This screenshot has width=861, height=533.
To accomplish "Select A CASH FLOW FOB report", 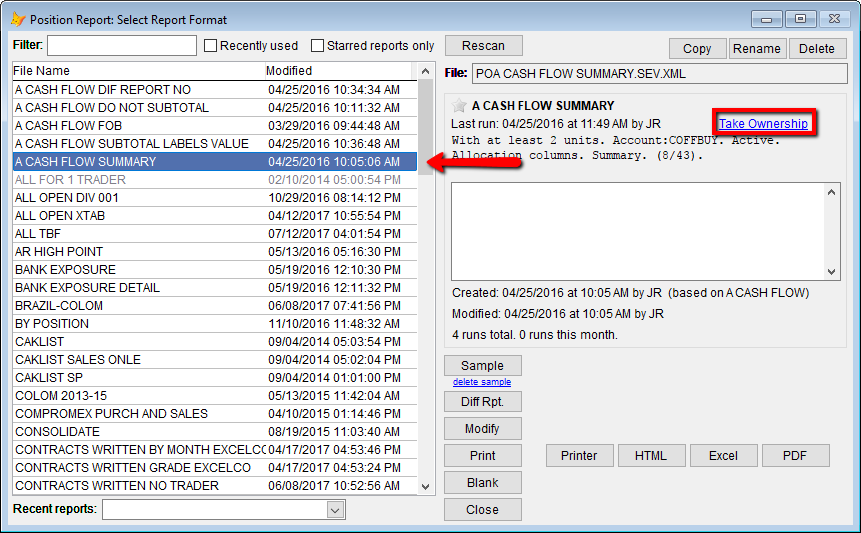I will click(215, 126).
